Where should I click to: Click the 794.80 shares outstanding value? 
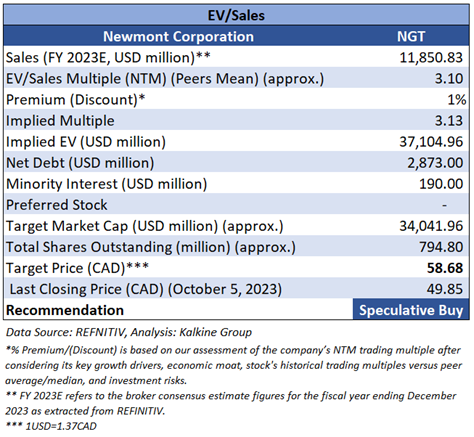coord(441,247)
